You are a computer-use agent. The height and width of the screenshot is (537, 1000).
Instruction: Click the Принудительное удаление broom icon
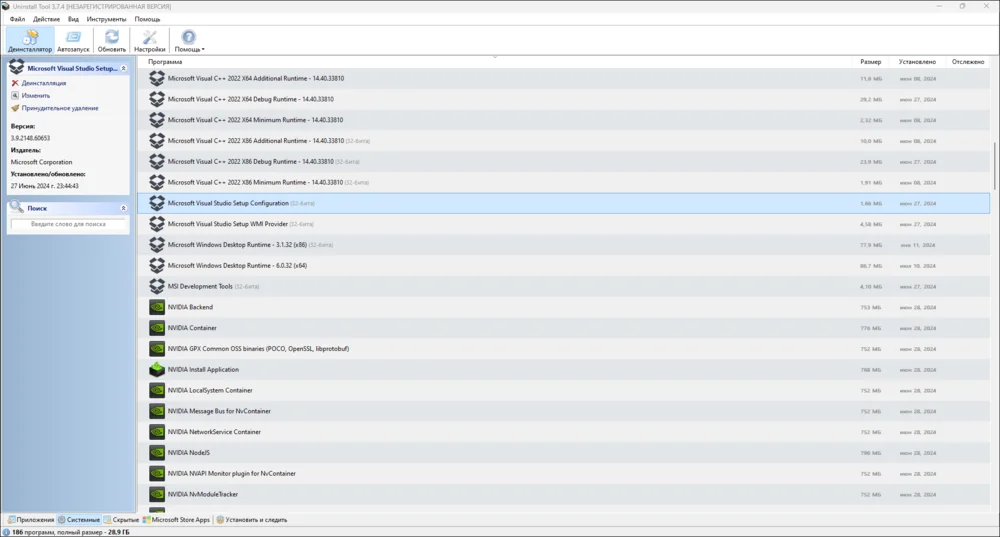tap(15, 108)
